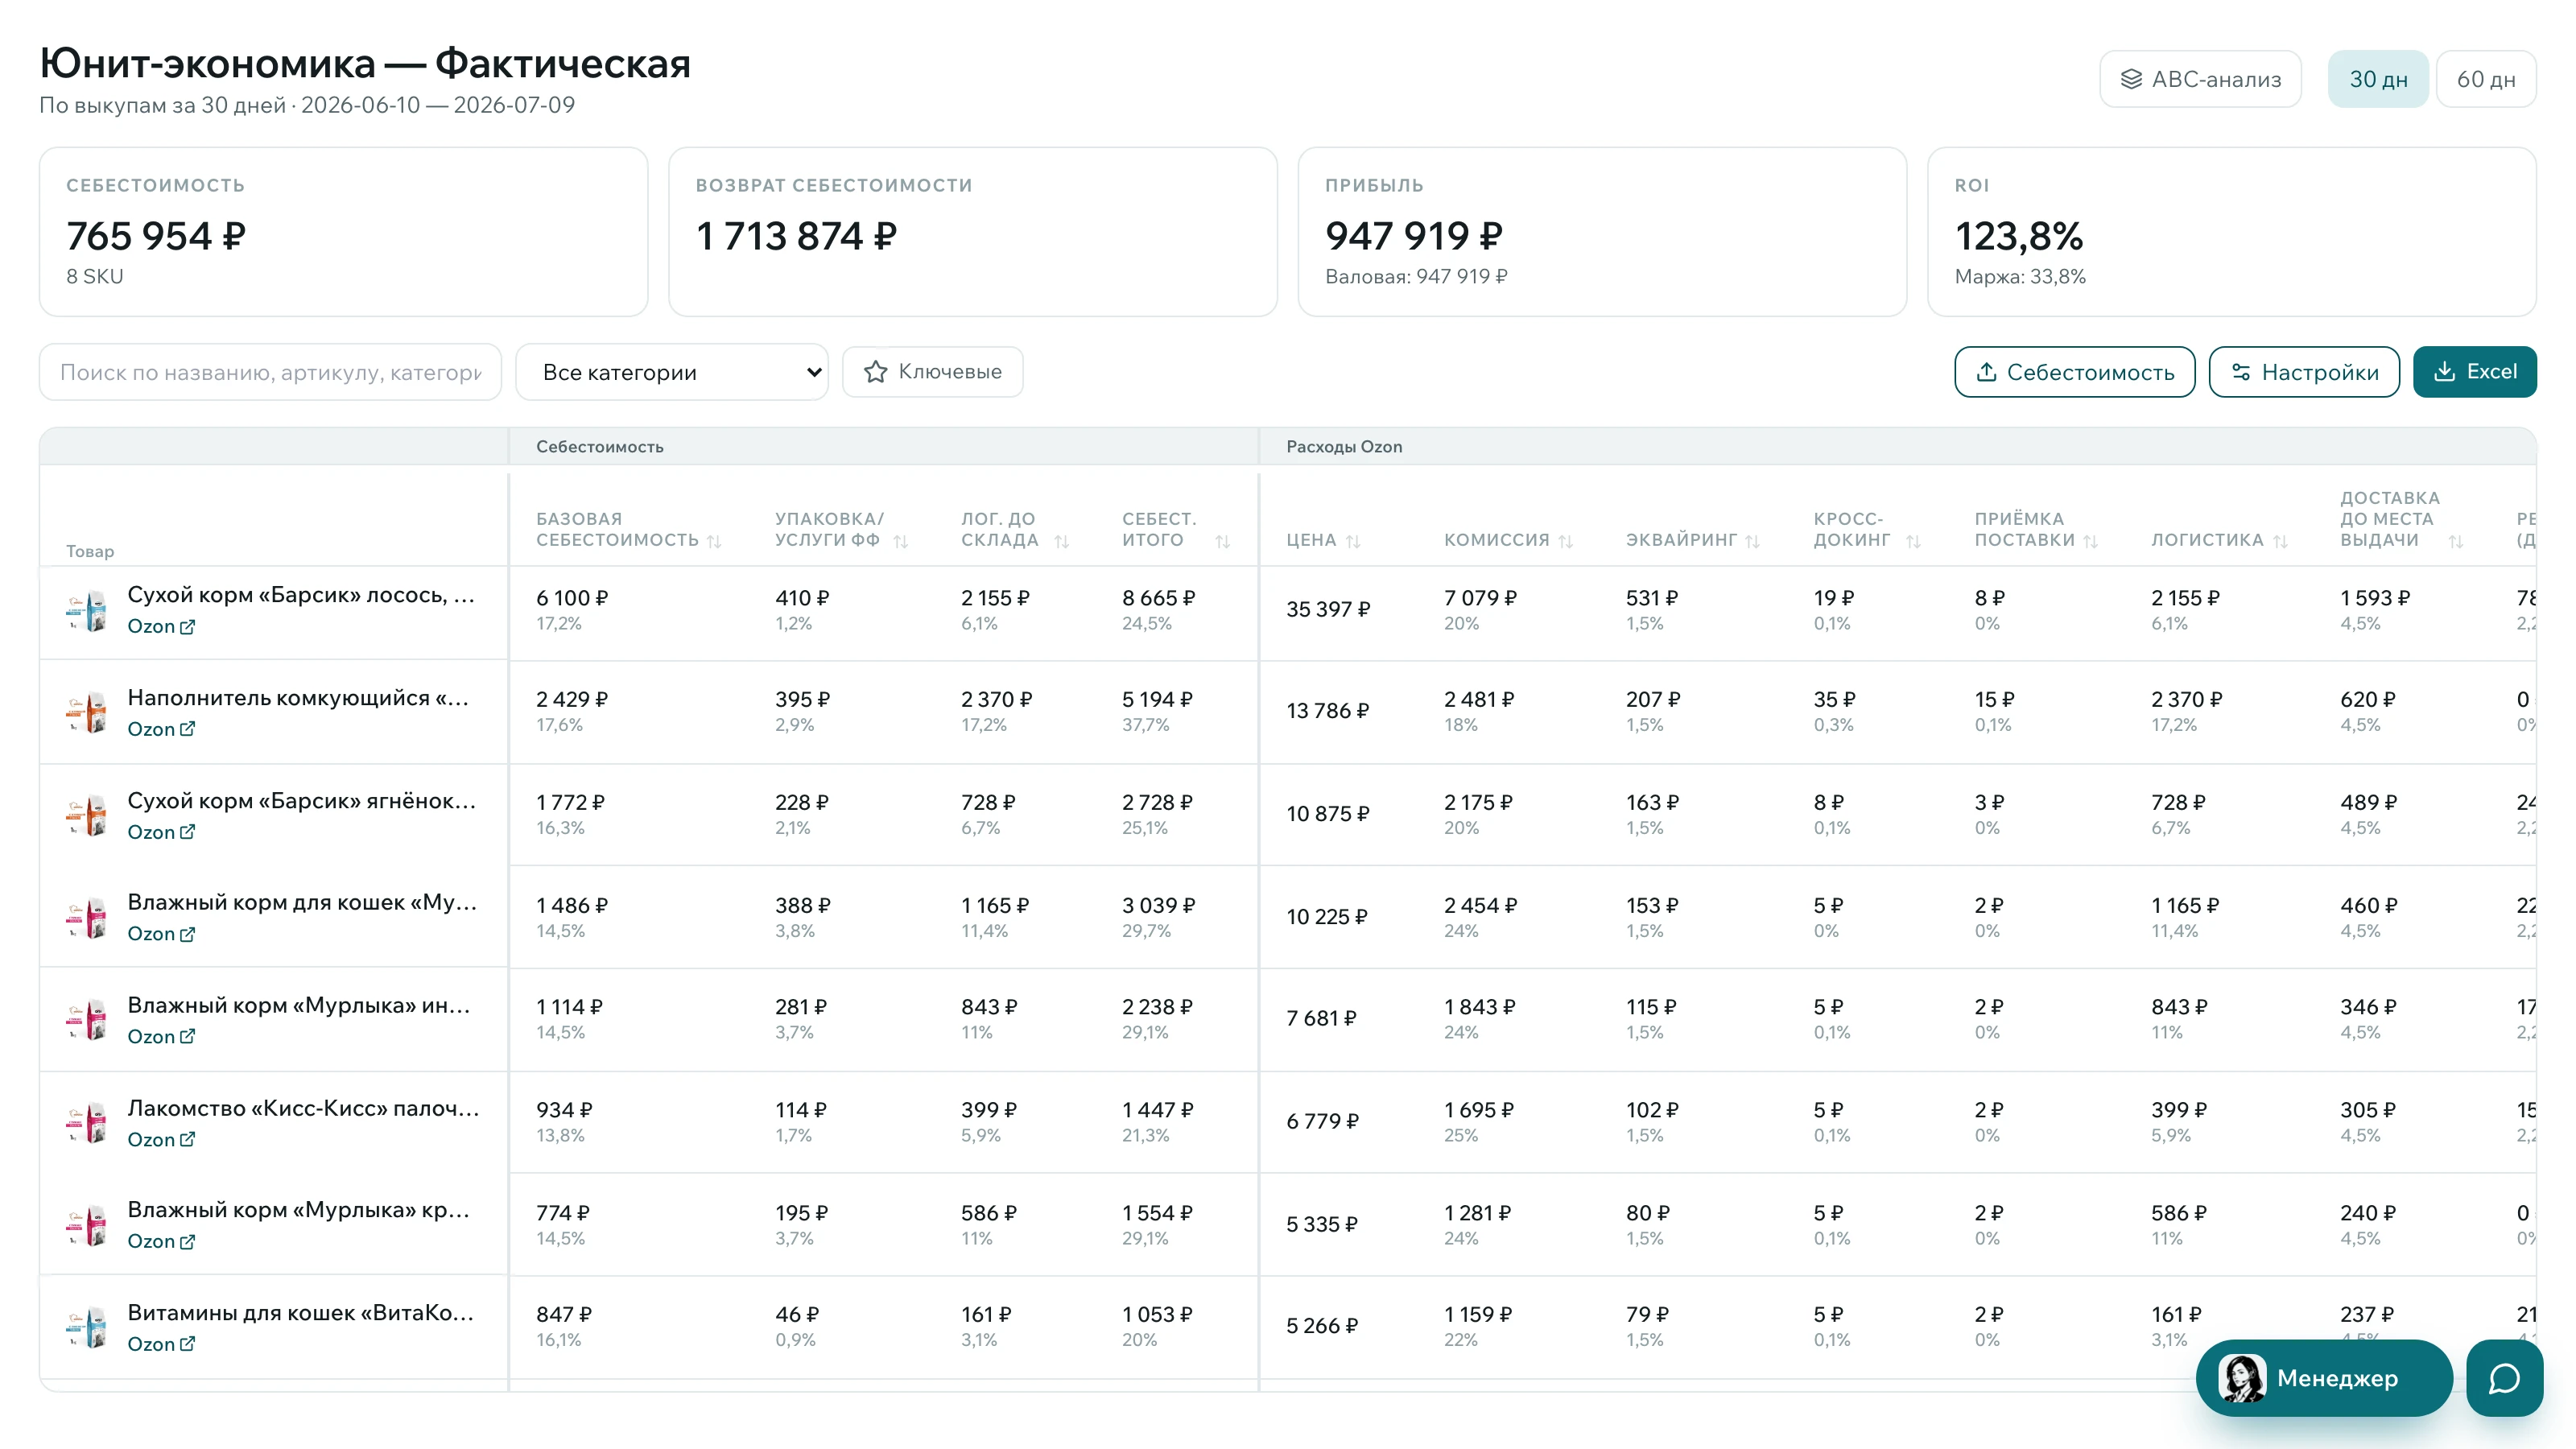Click thumbnail of Влажный корм «Мурлыка» кр…
The height and width of the screenshot is (1449, 2576).
point(87,1226)
